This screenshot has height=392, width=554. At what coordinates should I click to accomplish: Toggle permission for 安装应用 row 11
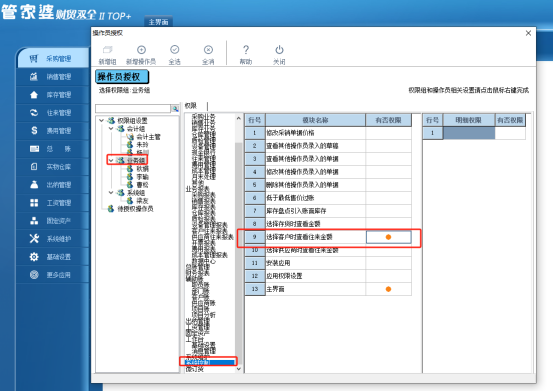click(388, 263)
